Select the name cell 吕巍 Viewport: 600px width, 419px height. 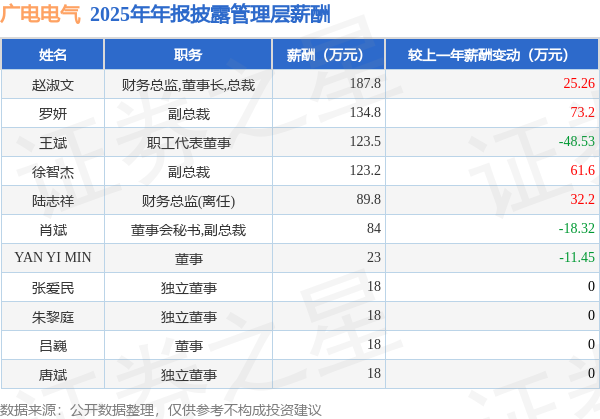[x=53, y=346]
